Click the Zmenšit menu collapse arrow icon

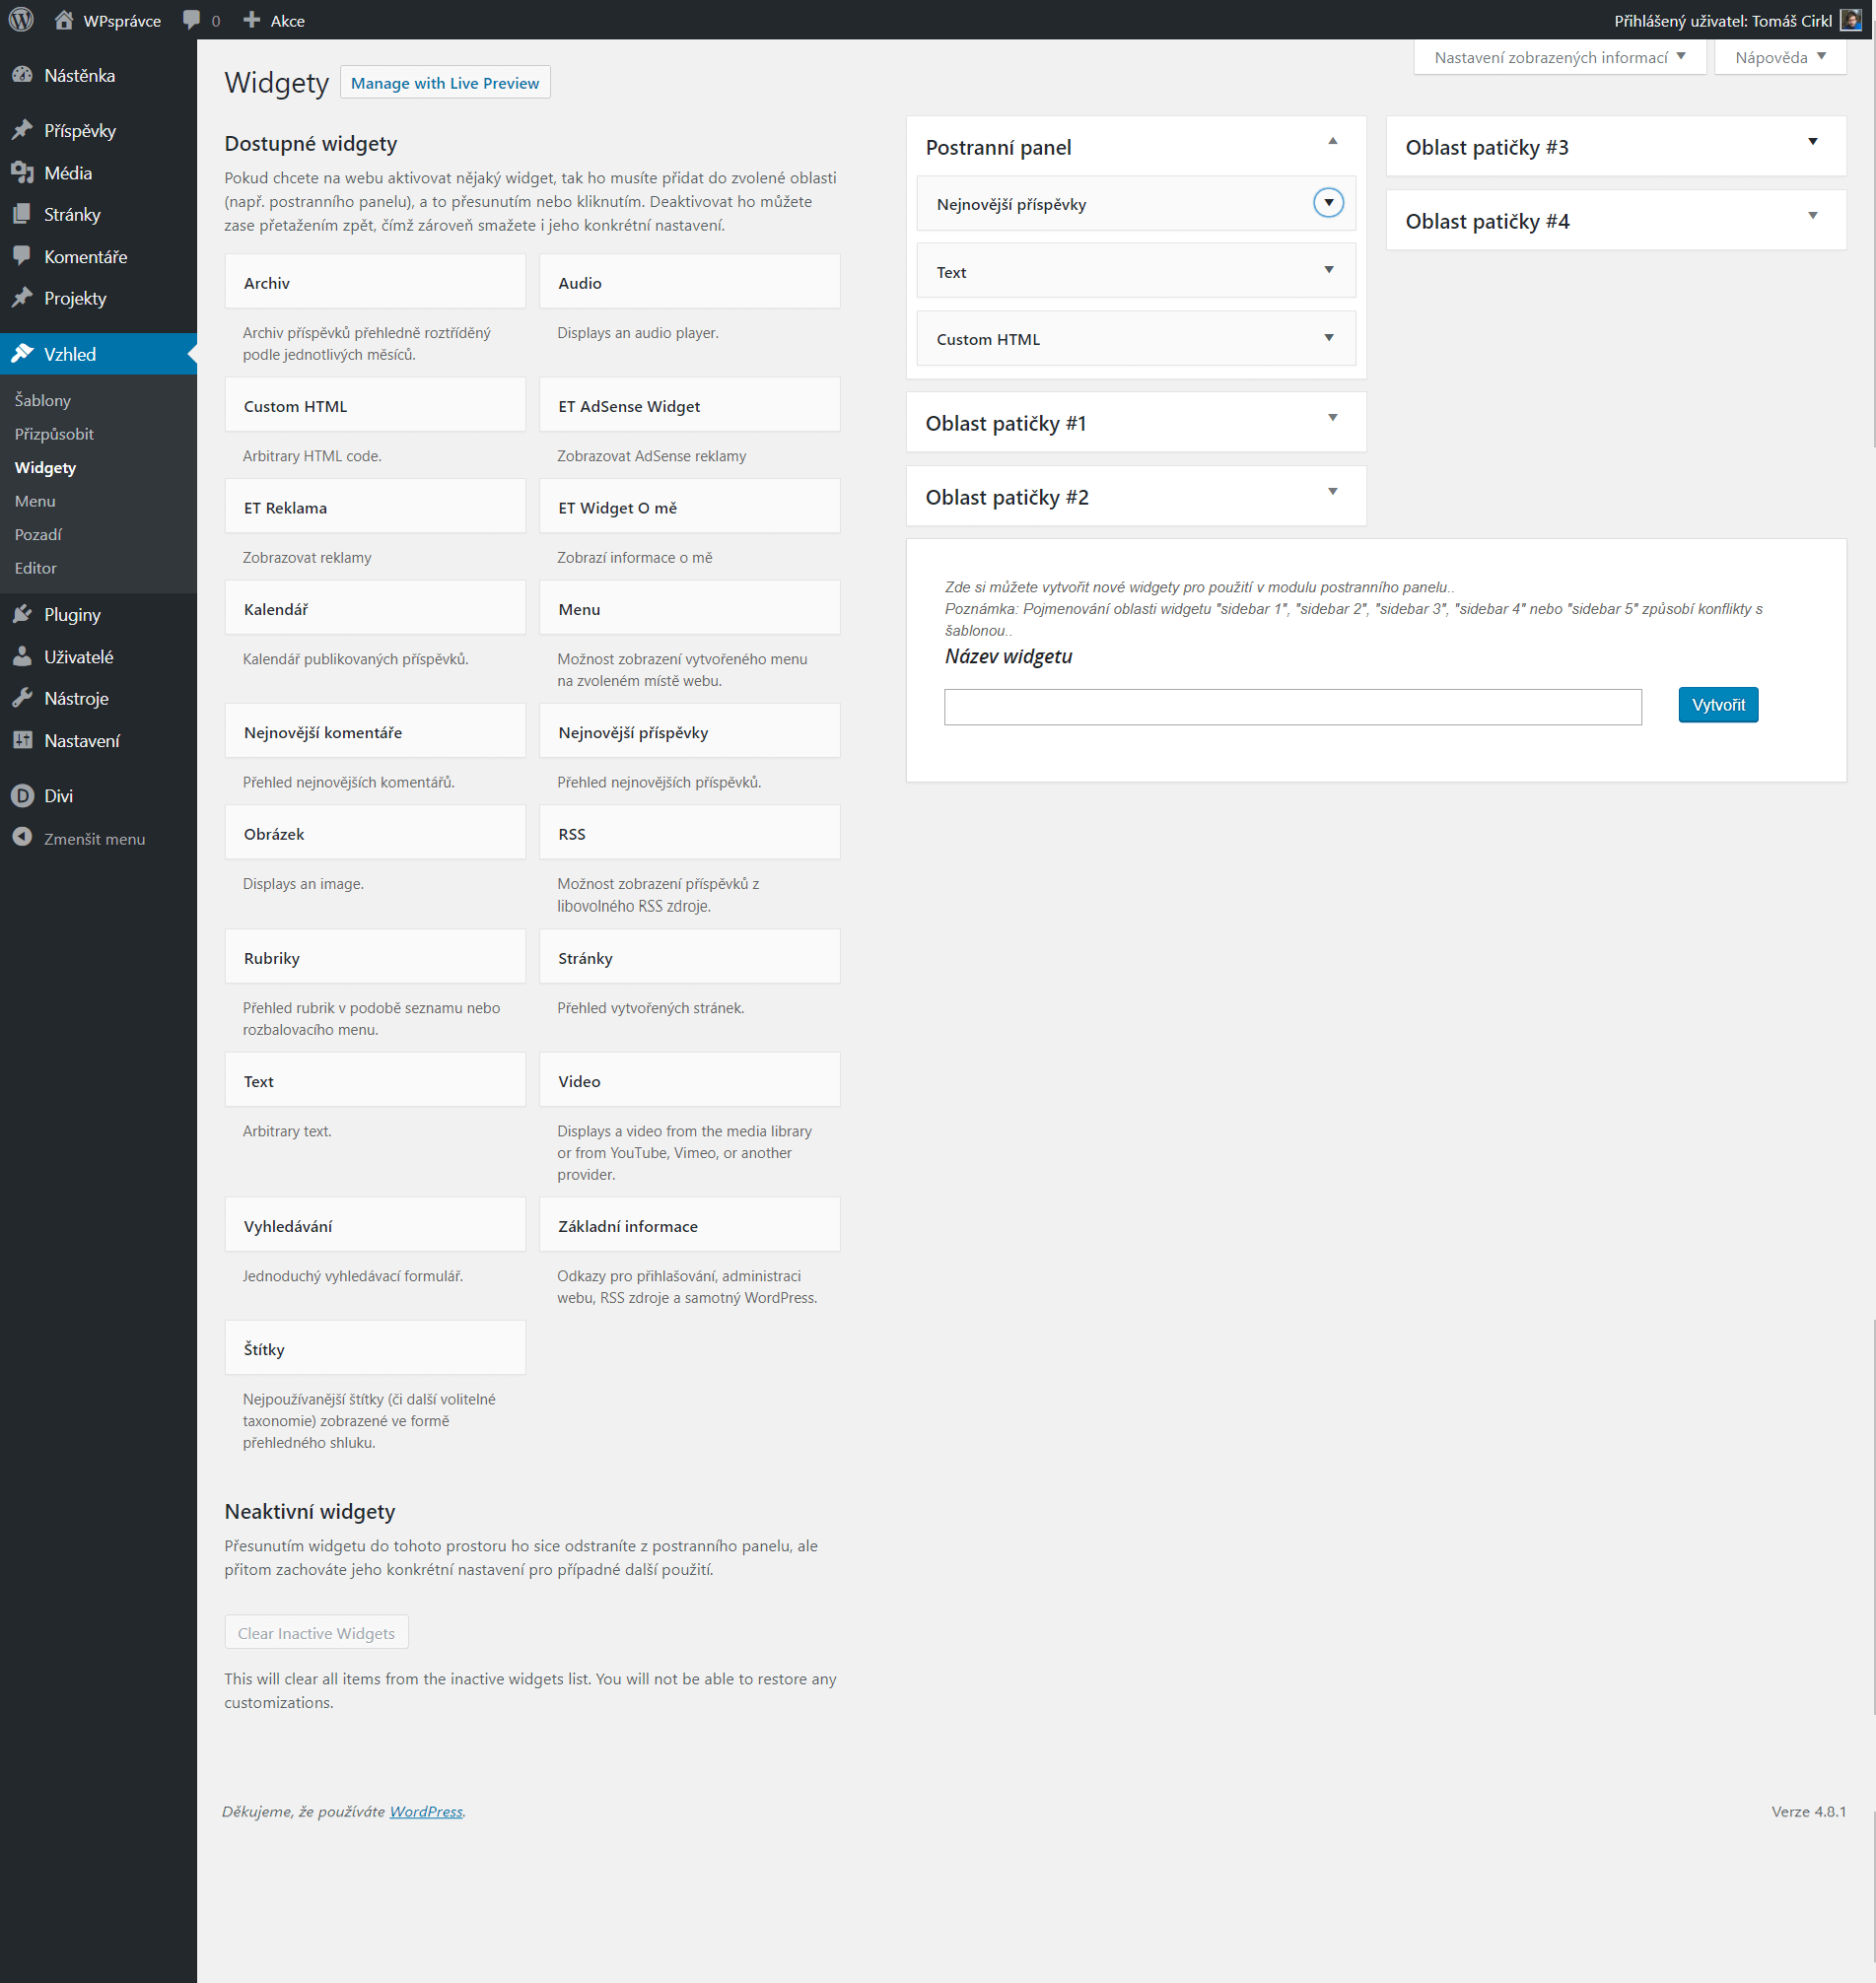(x=22, y=838)
